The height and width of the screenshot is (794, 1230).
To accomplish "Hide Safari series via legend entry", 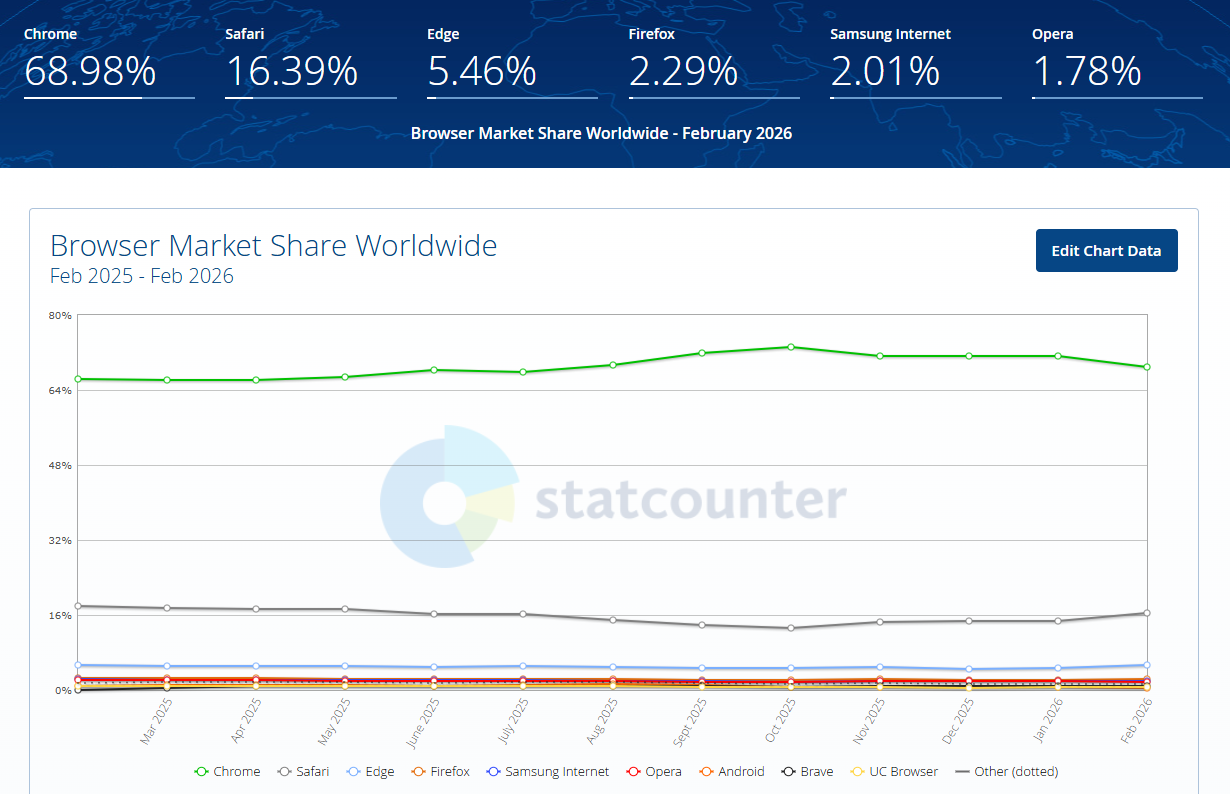I will [303, 772].
